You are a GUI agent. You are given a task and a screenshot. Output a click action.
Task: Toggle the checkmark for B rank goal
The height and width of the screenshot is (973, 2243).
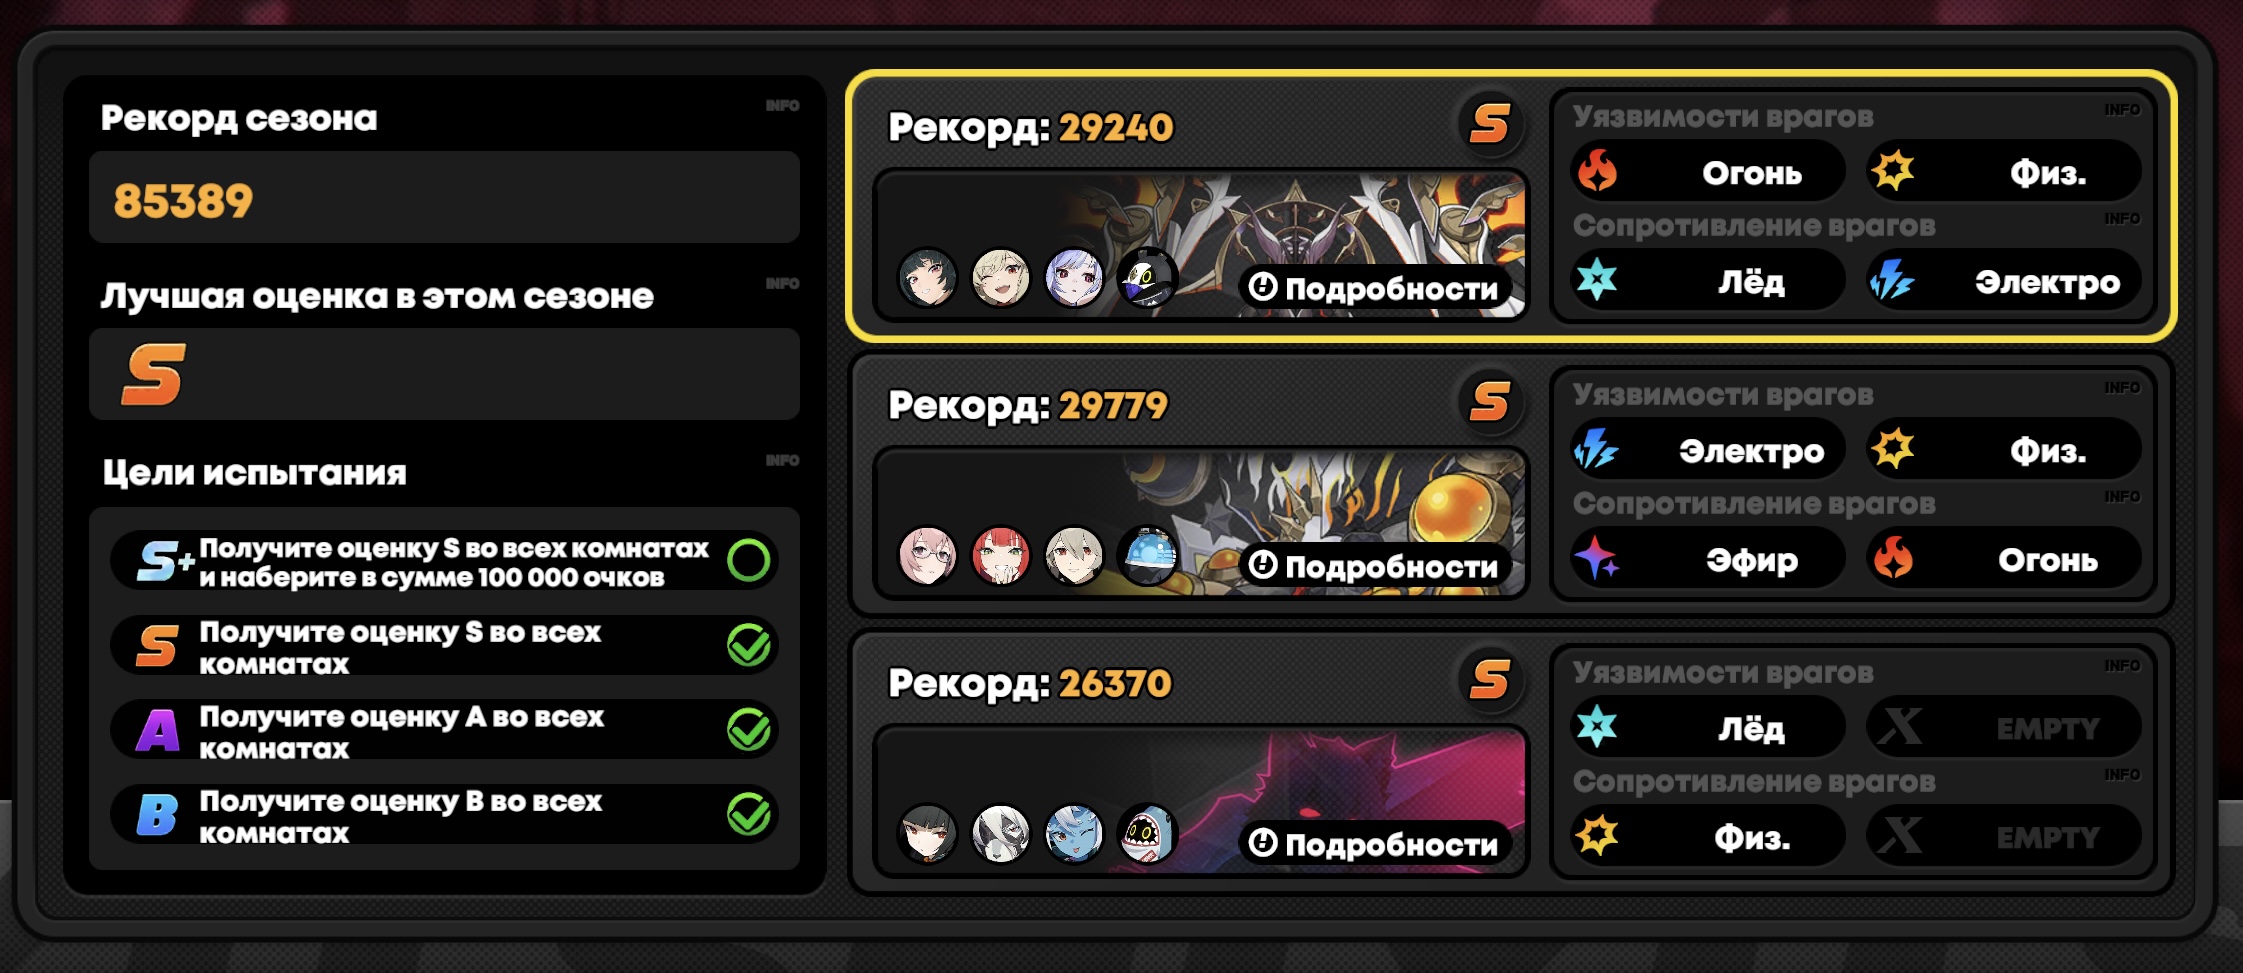click(748, 814)
